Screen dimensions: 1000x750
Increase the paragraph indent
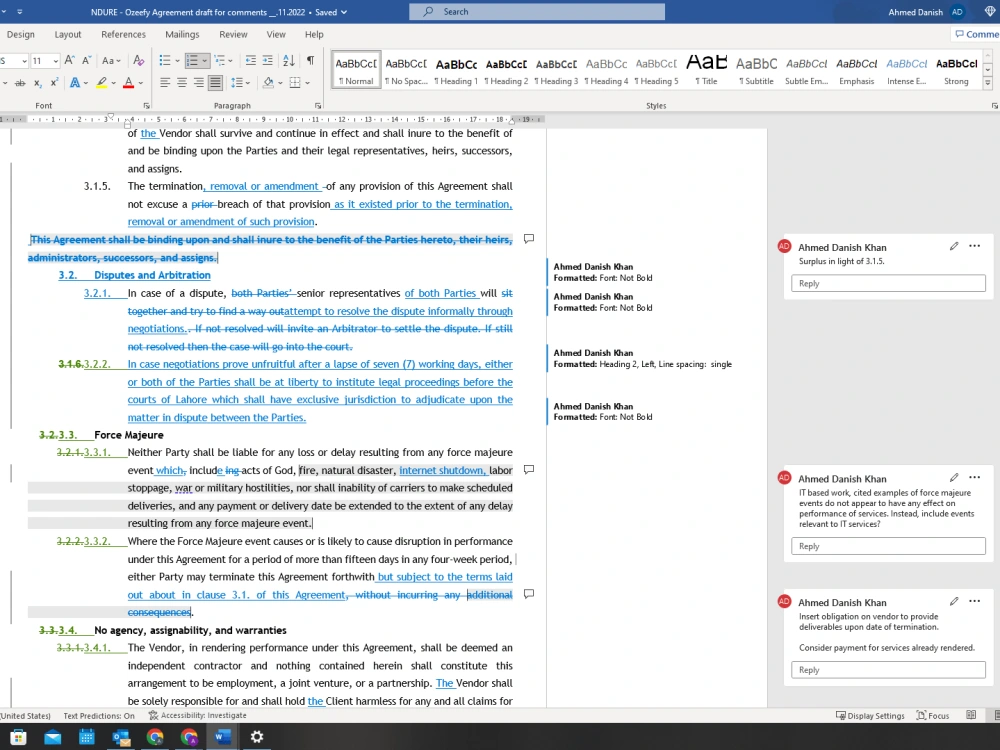[x=268, y=60]
